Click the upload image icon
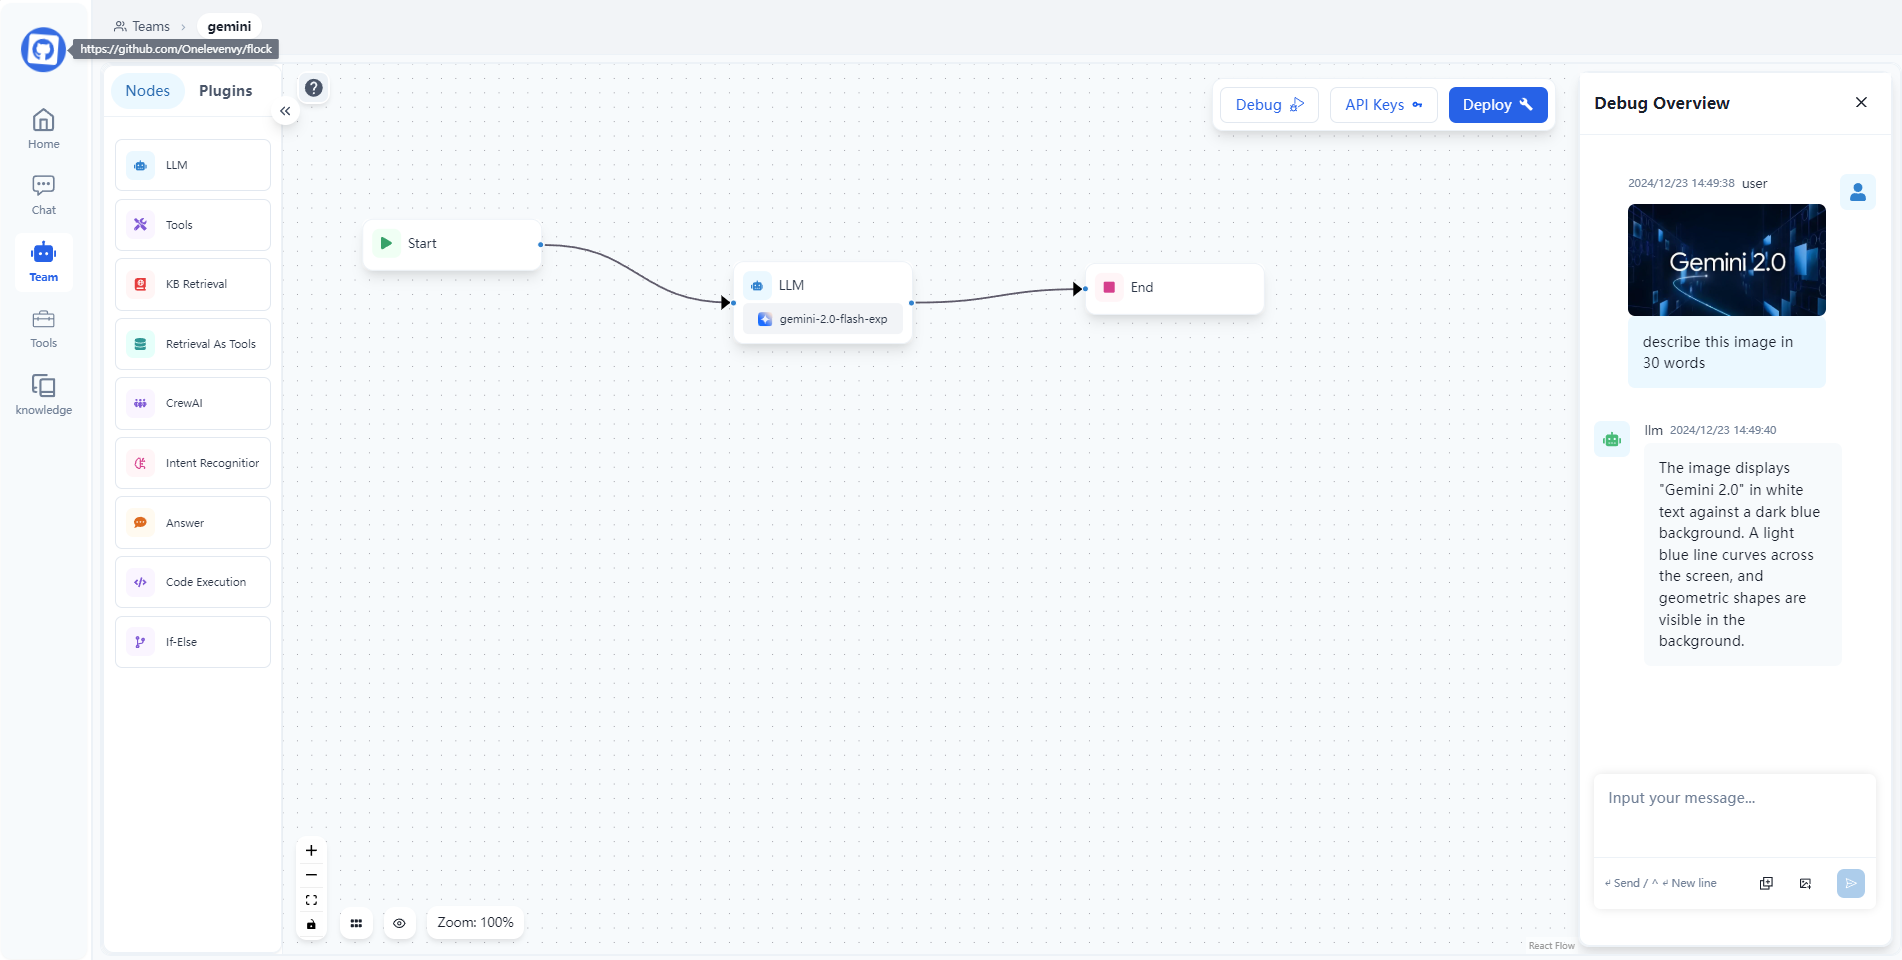 [x=1805, y=883]
